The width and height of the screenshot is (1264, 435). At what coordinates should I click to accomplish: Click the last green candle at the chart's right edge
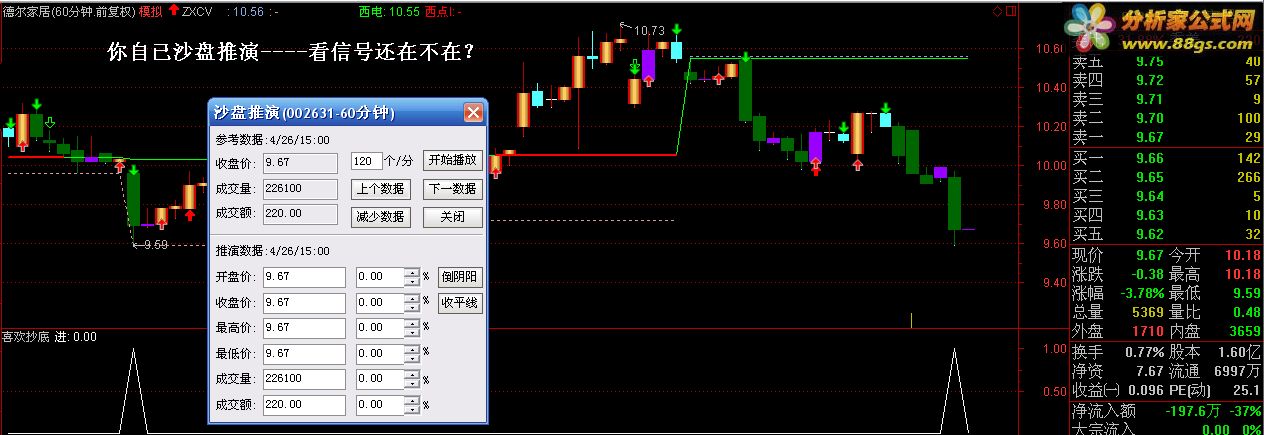coord(955,204)
